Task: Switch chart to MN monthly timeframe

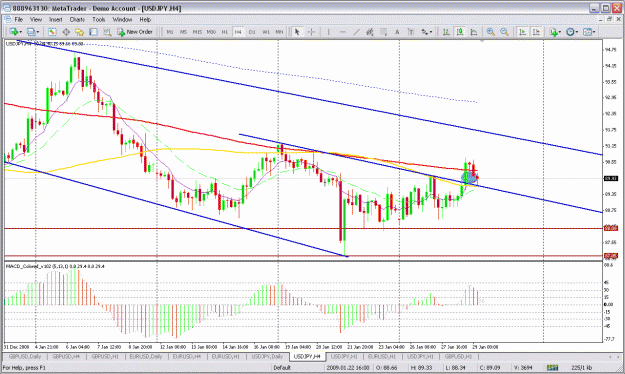Action: click(x=279, y=32)
